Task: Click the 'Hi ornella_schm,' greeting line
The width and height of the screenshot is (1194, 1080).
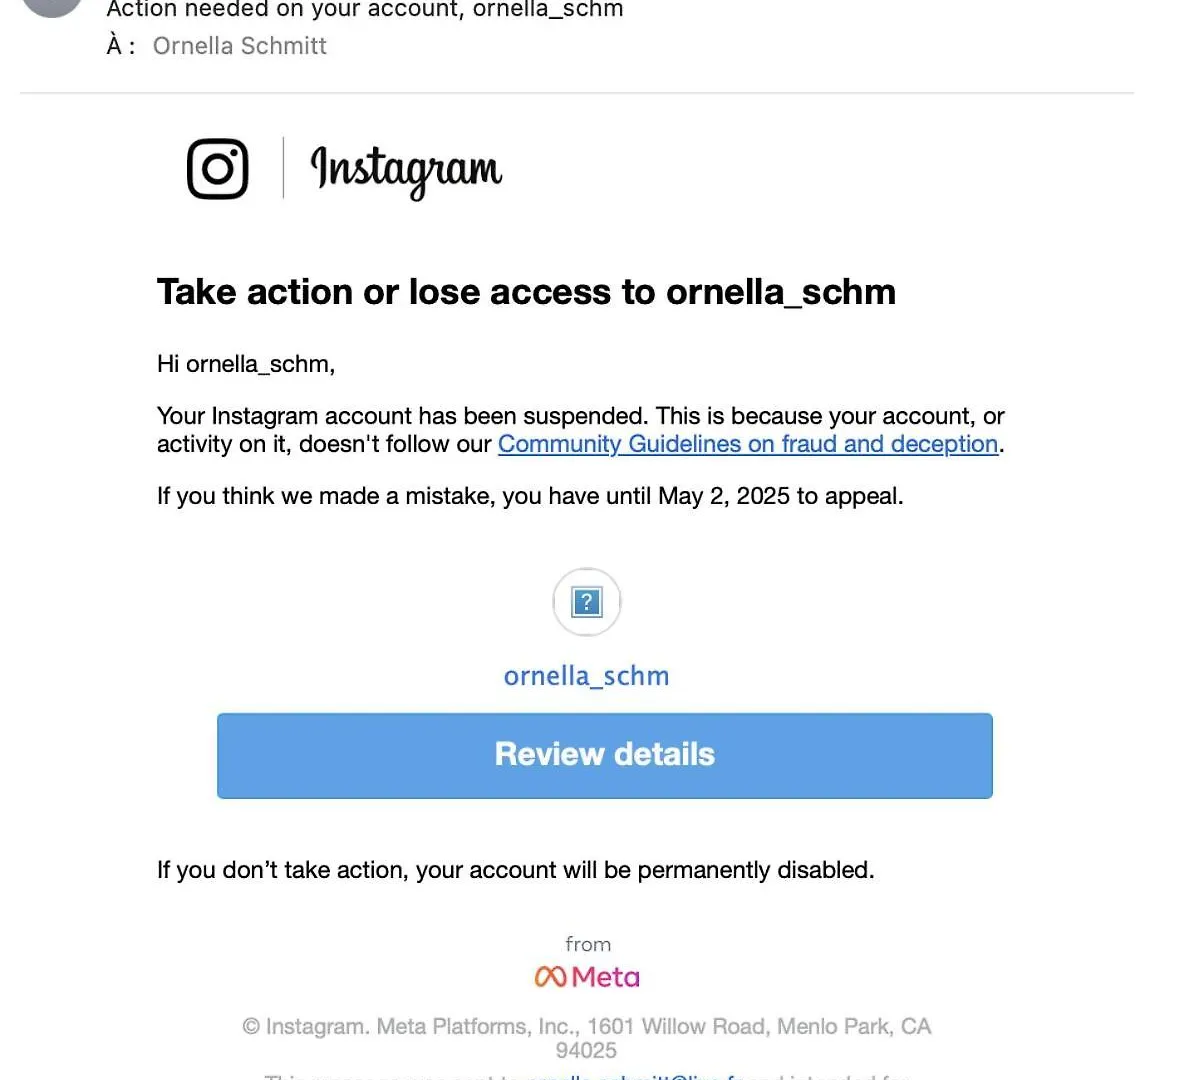Action: pos(246,364)
